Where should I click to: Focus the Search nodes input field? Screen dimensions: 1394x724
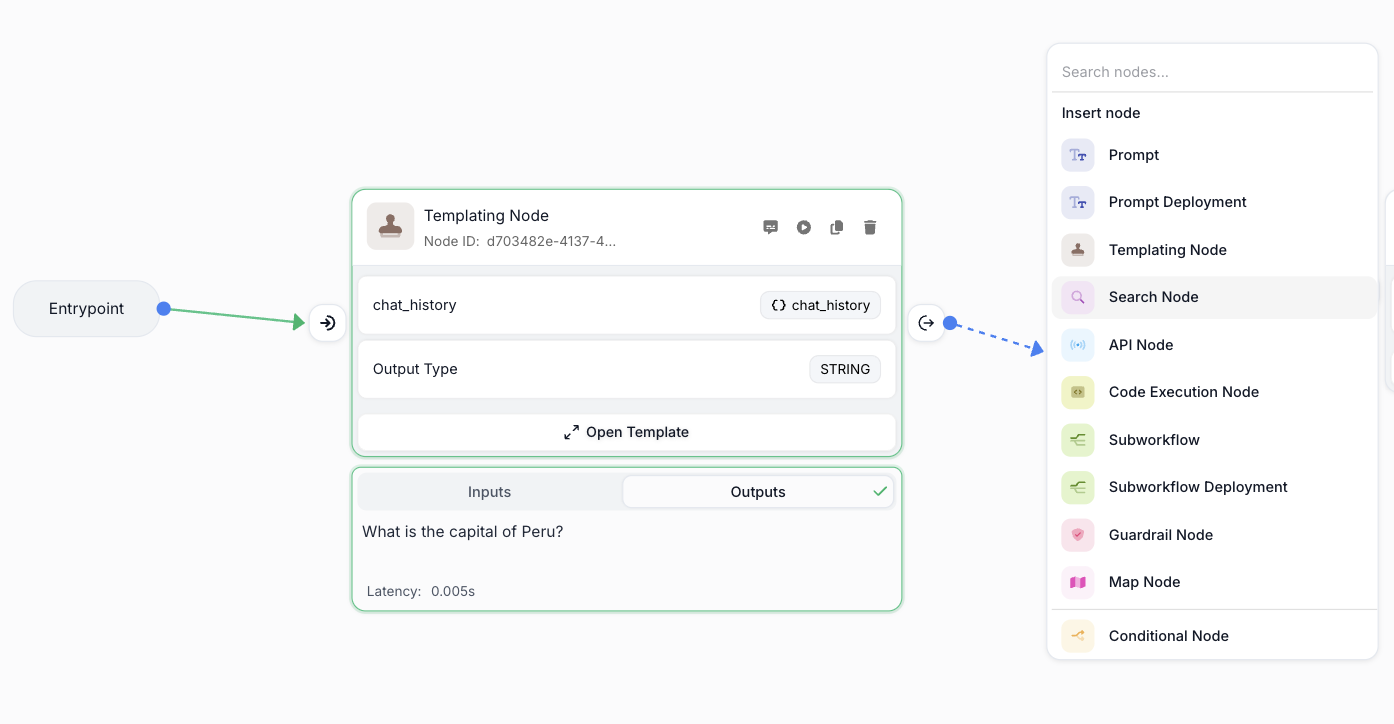tap(1212, 72)
